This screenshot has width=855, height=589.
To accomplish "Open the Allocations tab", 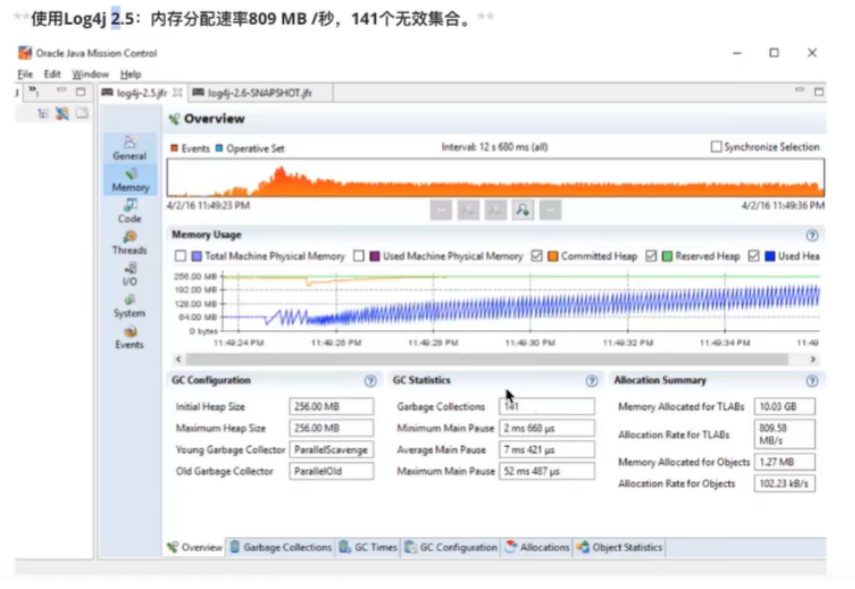I will [537, 547].
